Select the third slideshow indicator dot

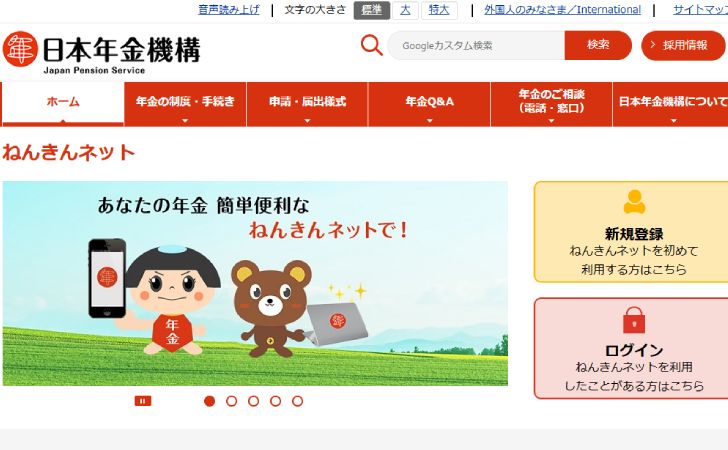pyautogui.click(x=254, y=401)
